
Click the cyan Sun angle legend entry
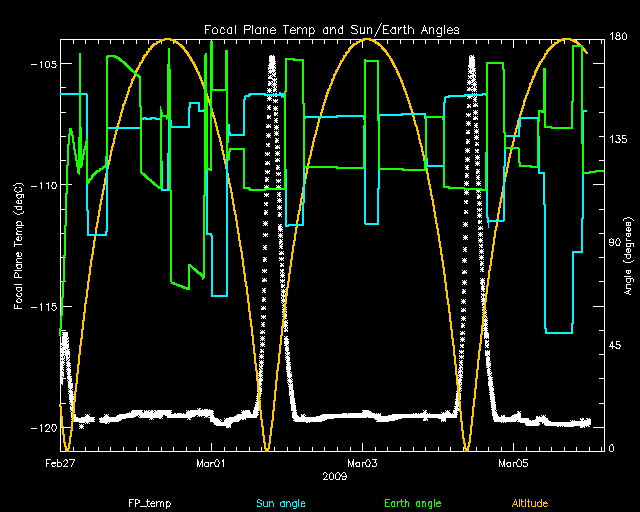(x=278, y=503)
